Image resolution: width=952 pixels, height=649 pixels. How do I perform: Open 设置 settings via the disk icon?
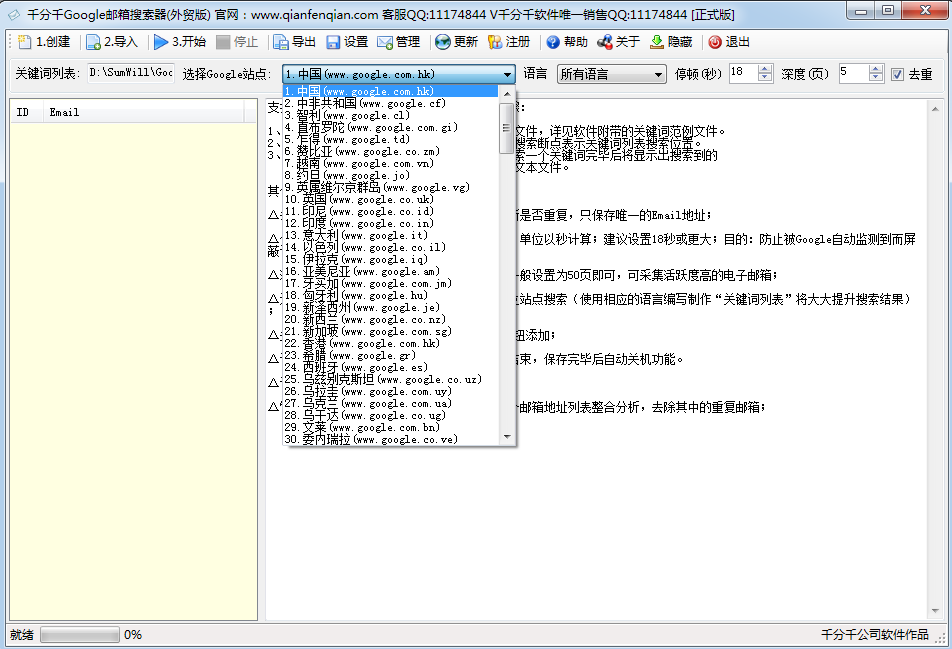coord(333,42)
